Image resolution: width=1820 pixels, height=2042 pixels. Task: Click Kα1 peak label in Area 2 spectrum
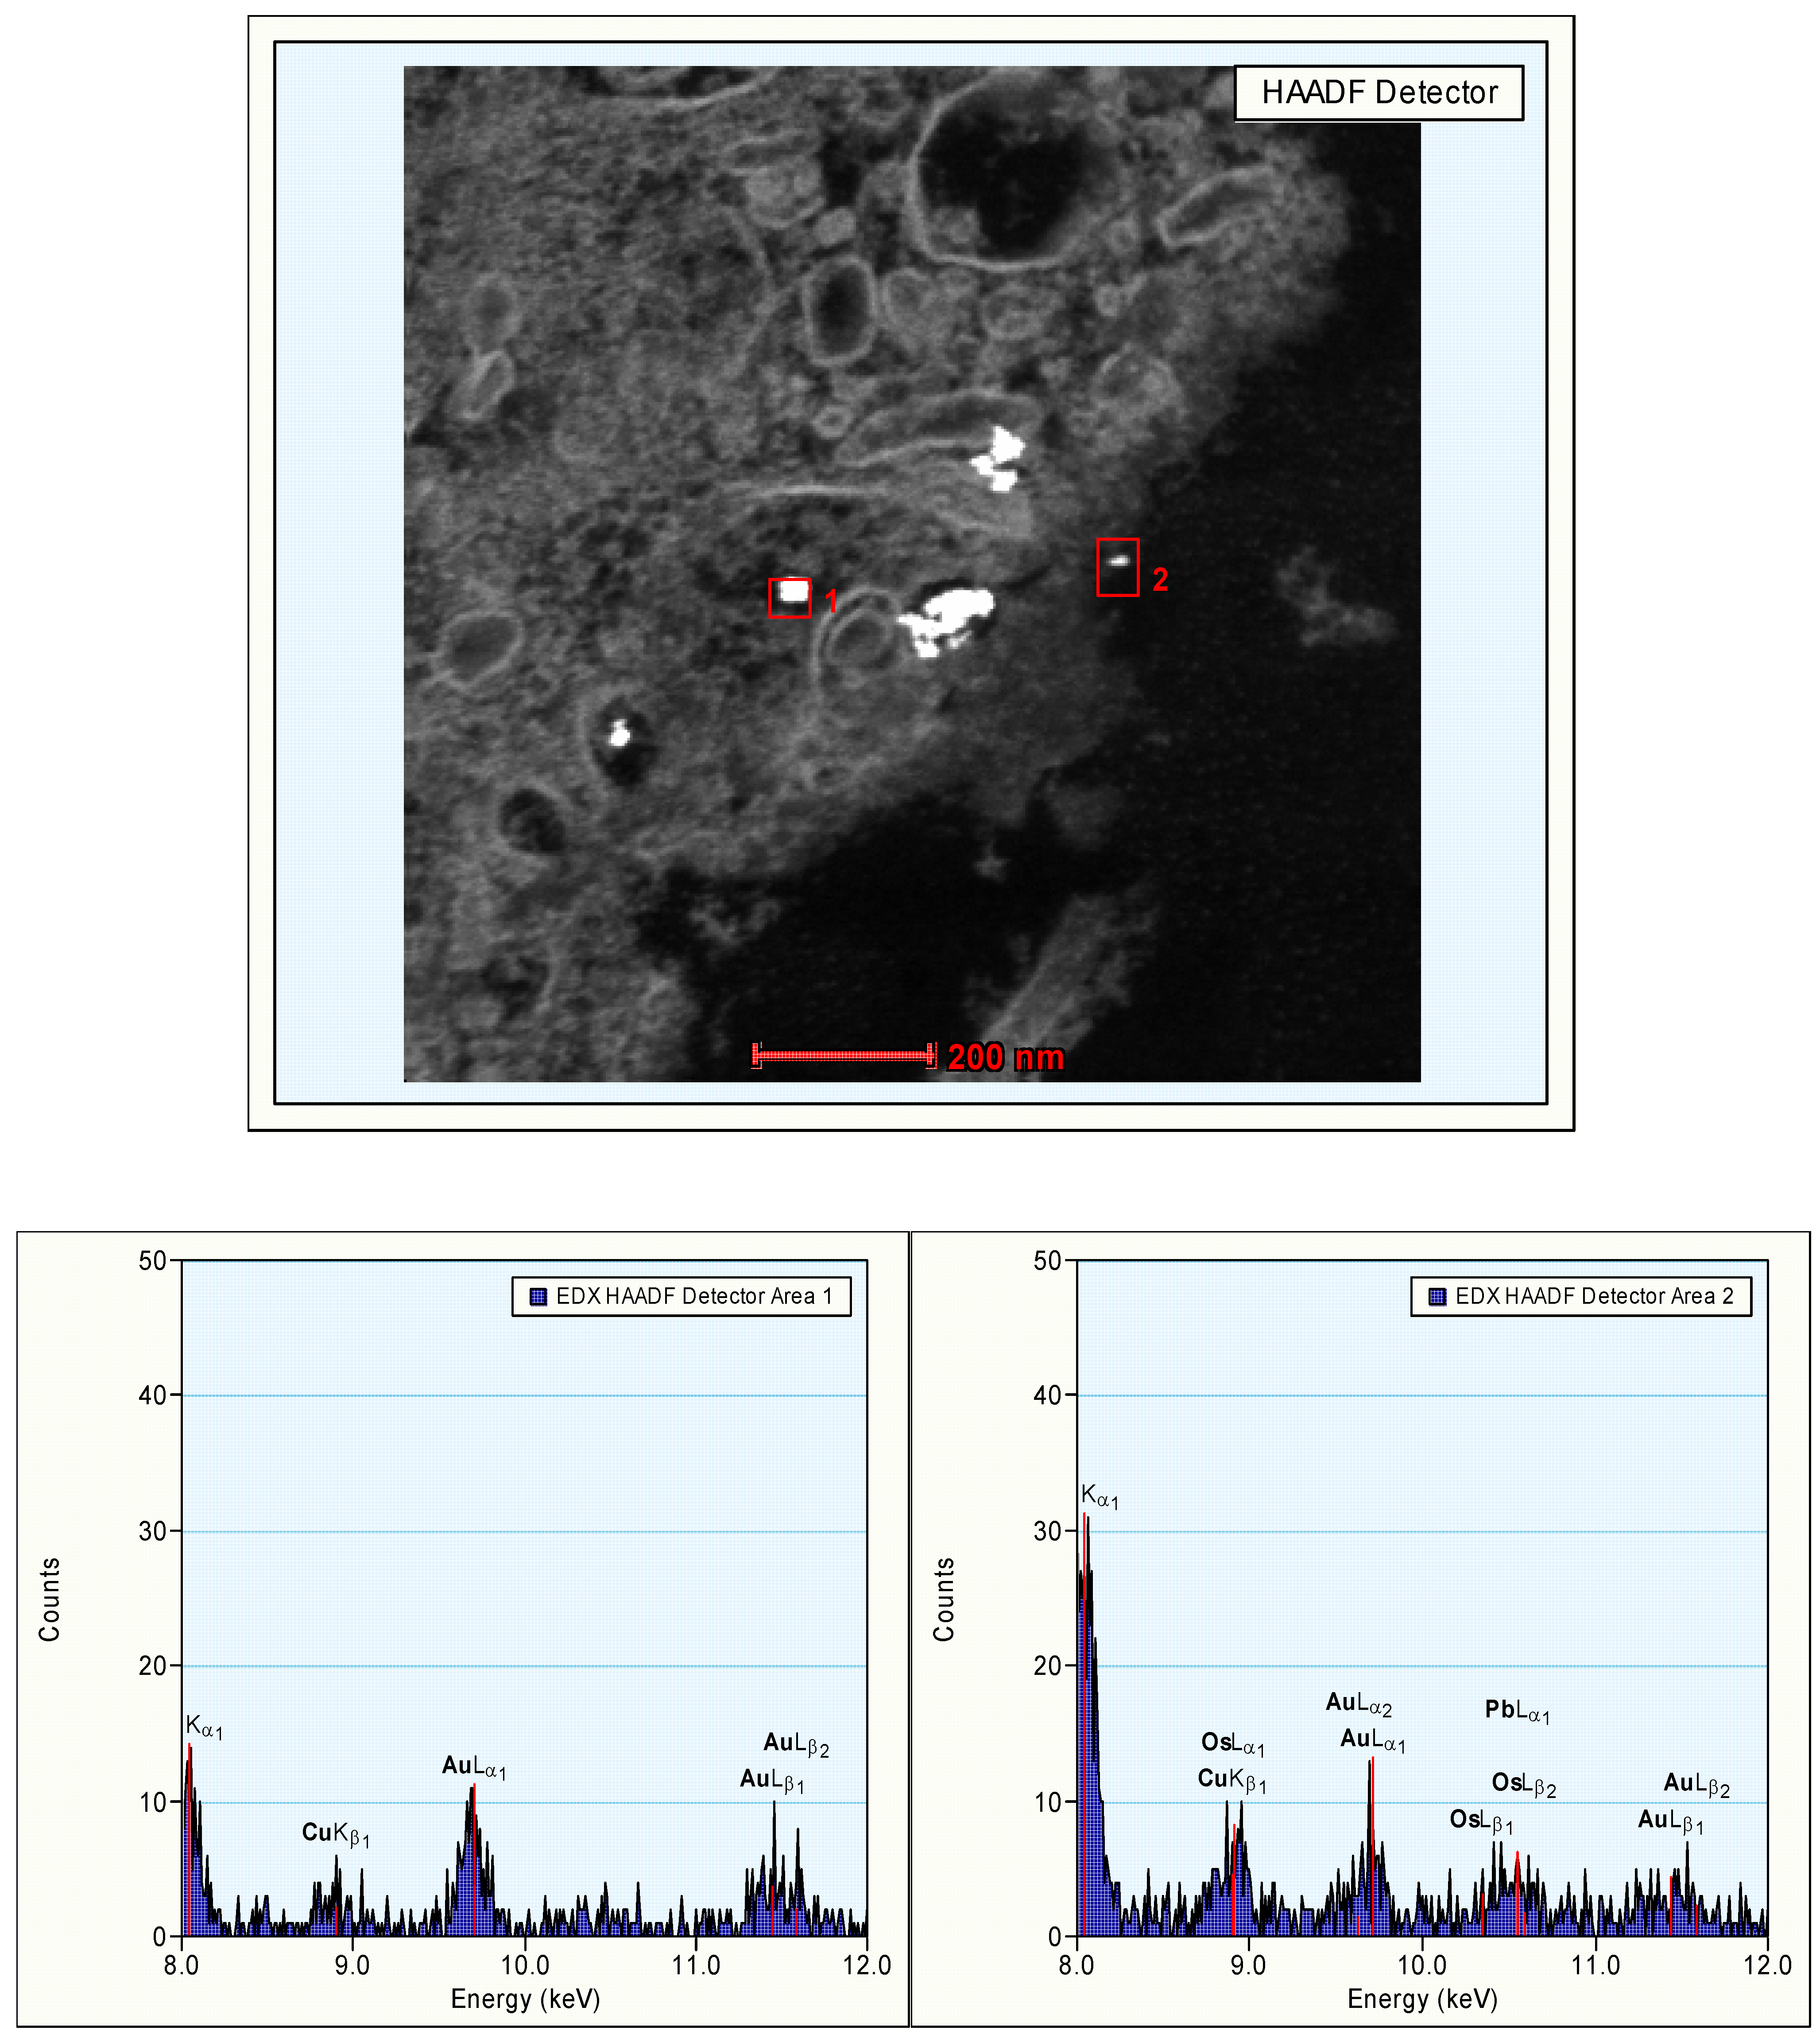pos(1099,1496)
